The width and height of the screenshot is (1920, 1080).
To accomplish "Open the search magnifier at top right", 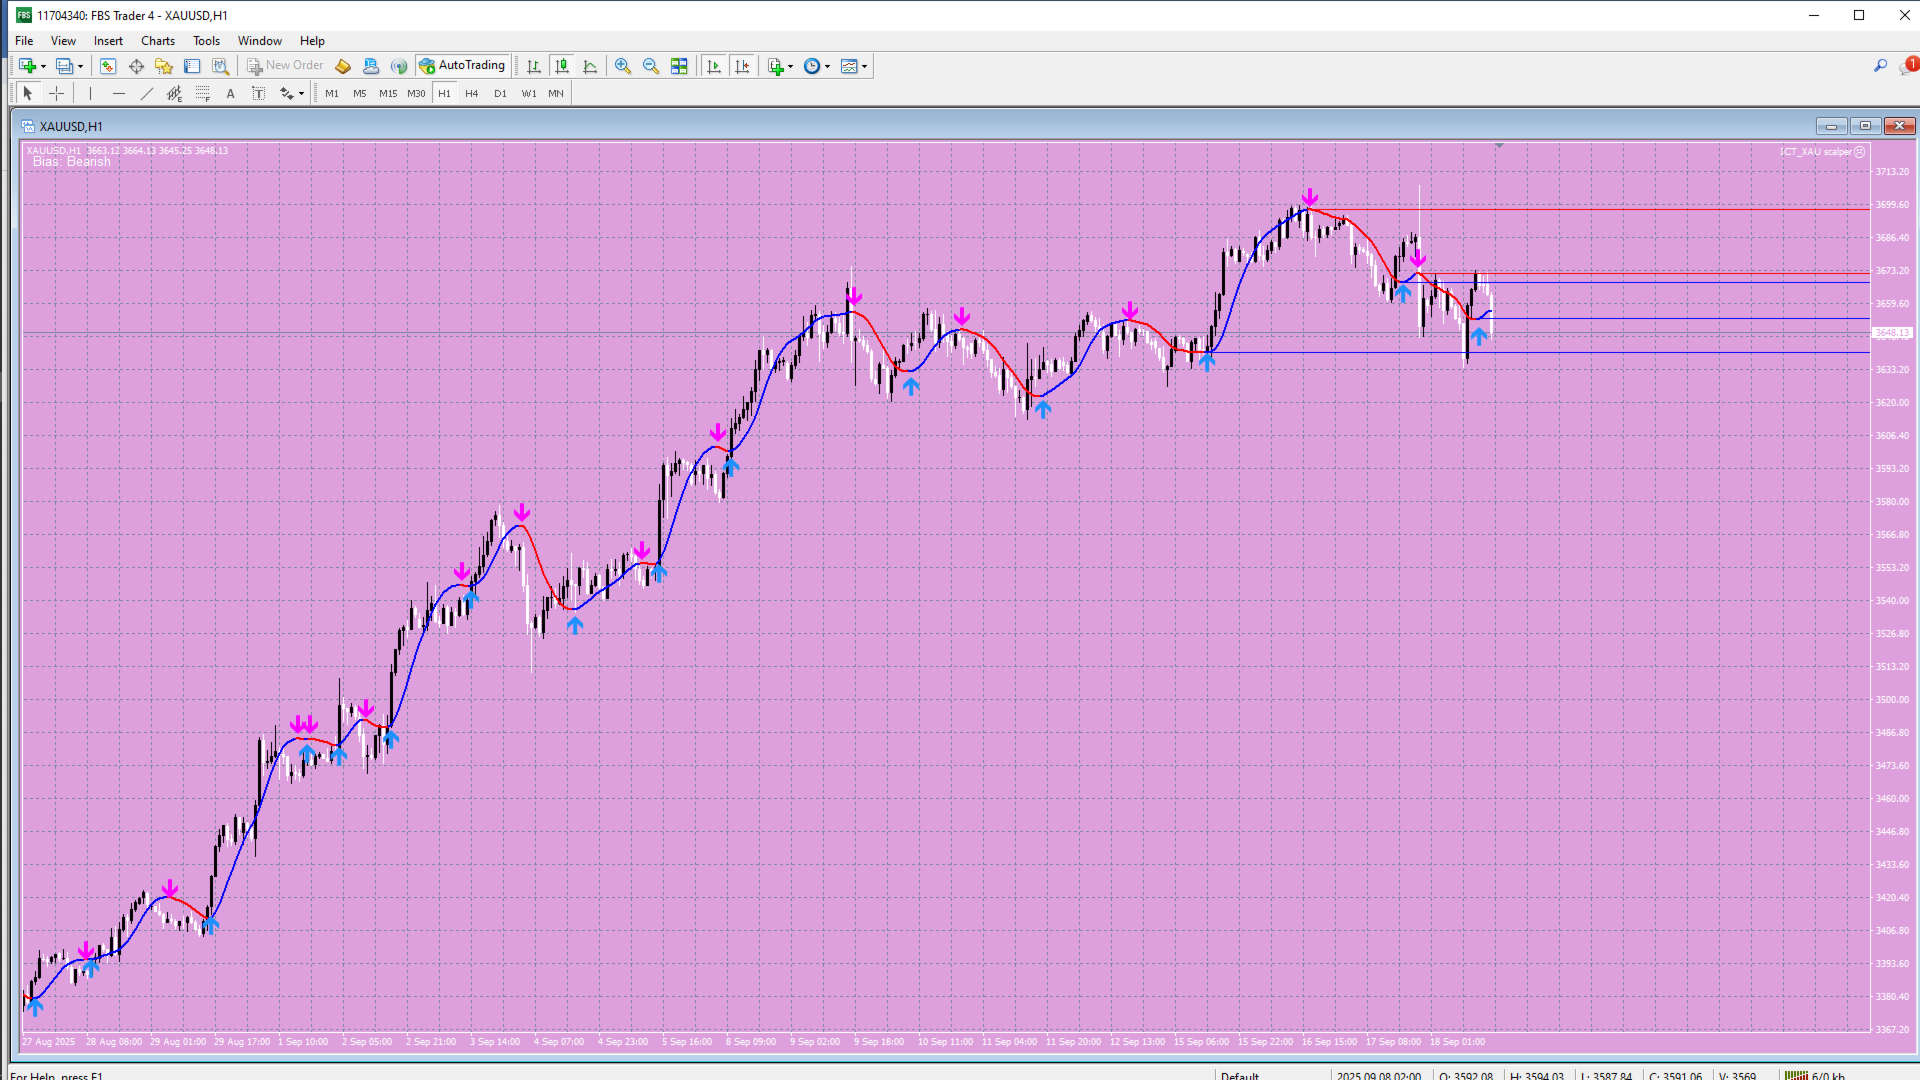I will click(1880, 66).
